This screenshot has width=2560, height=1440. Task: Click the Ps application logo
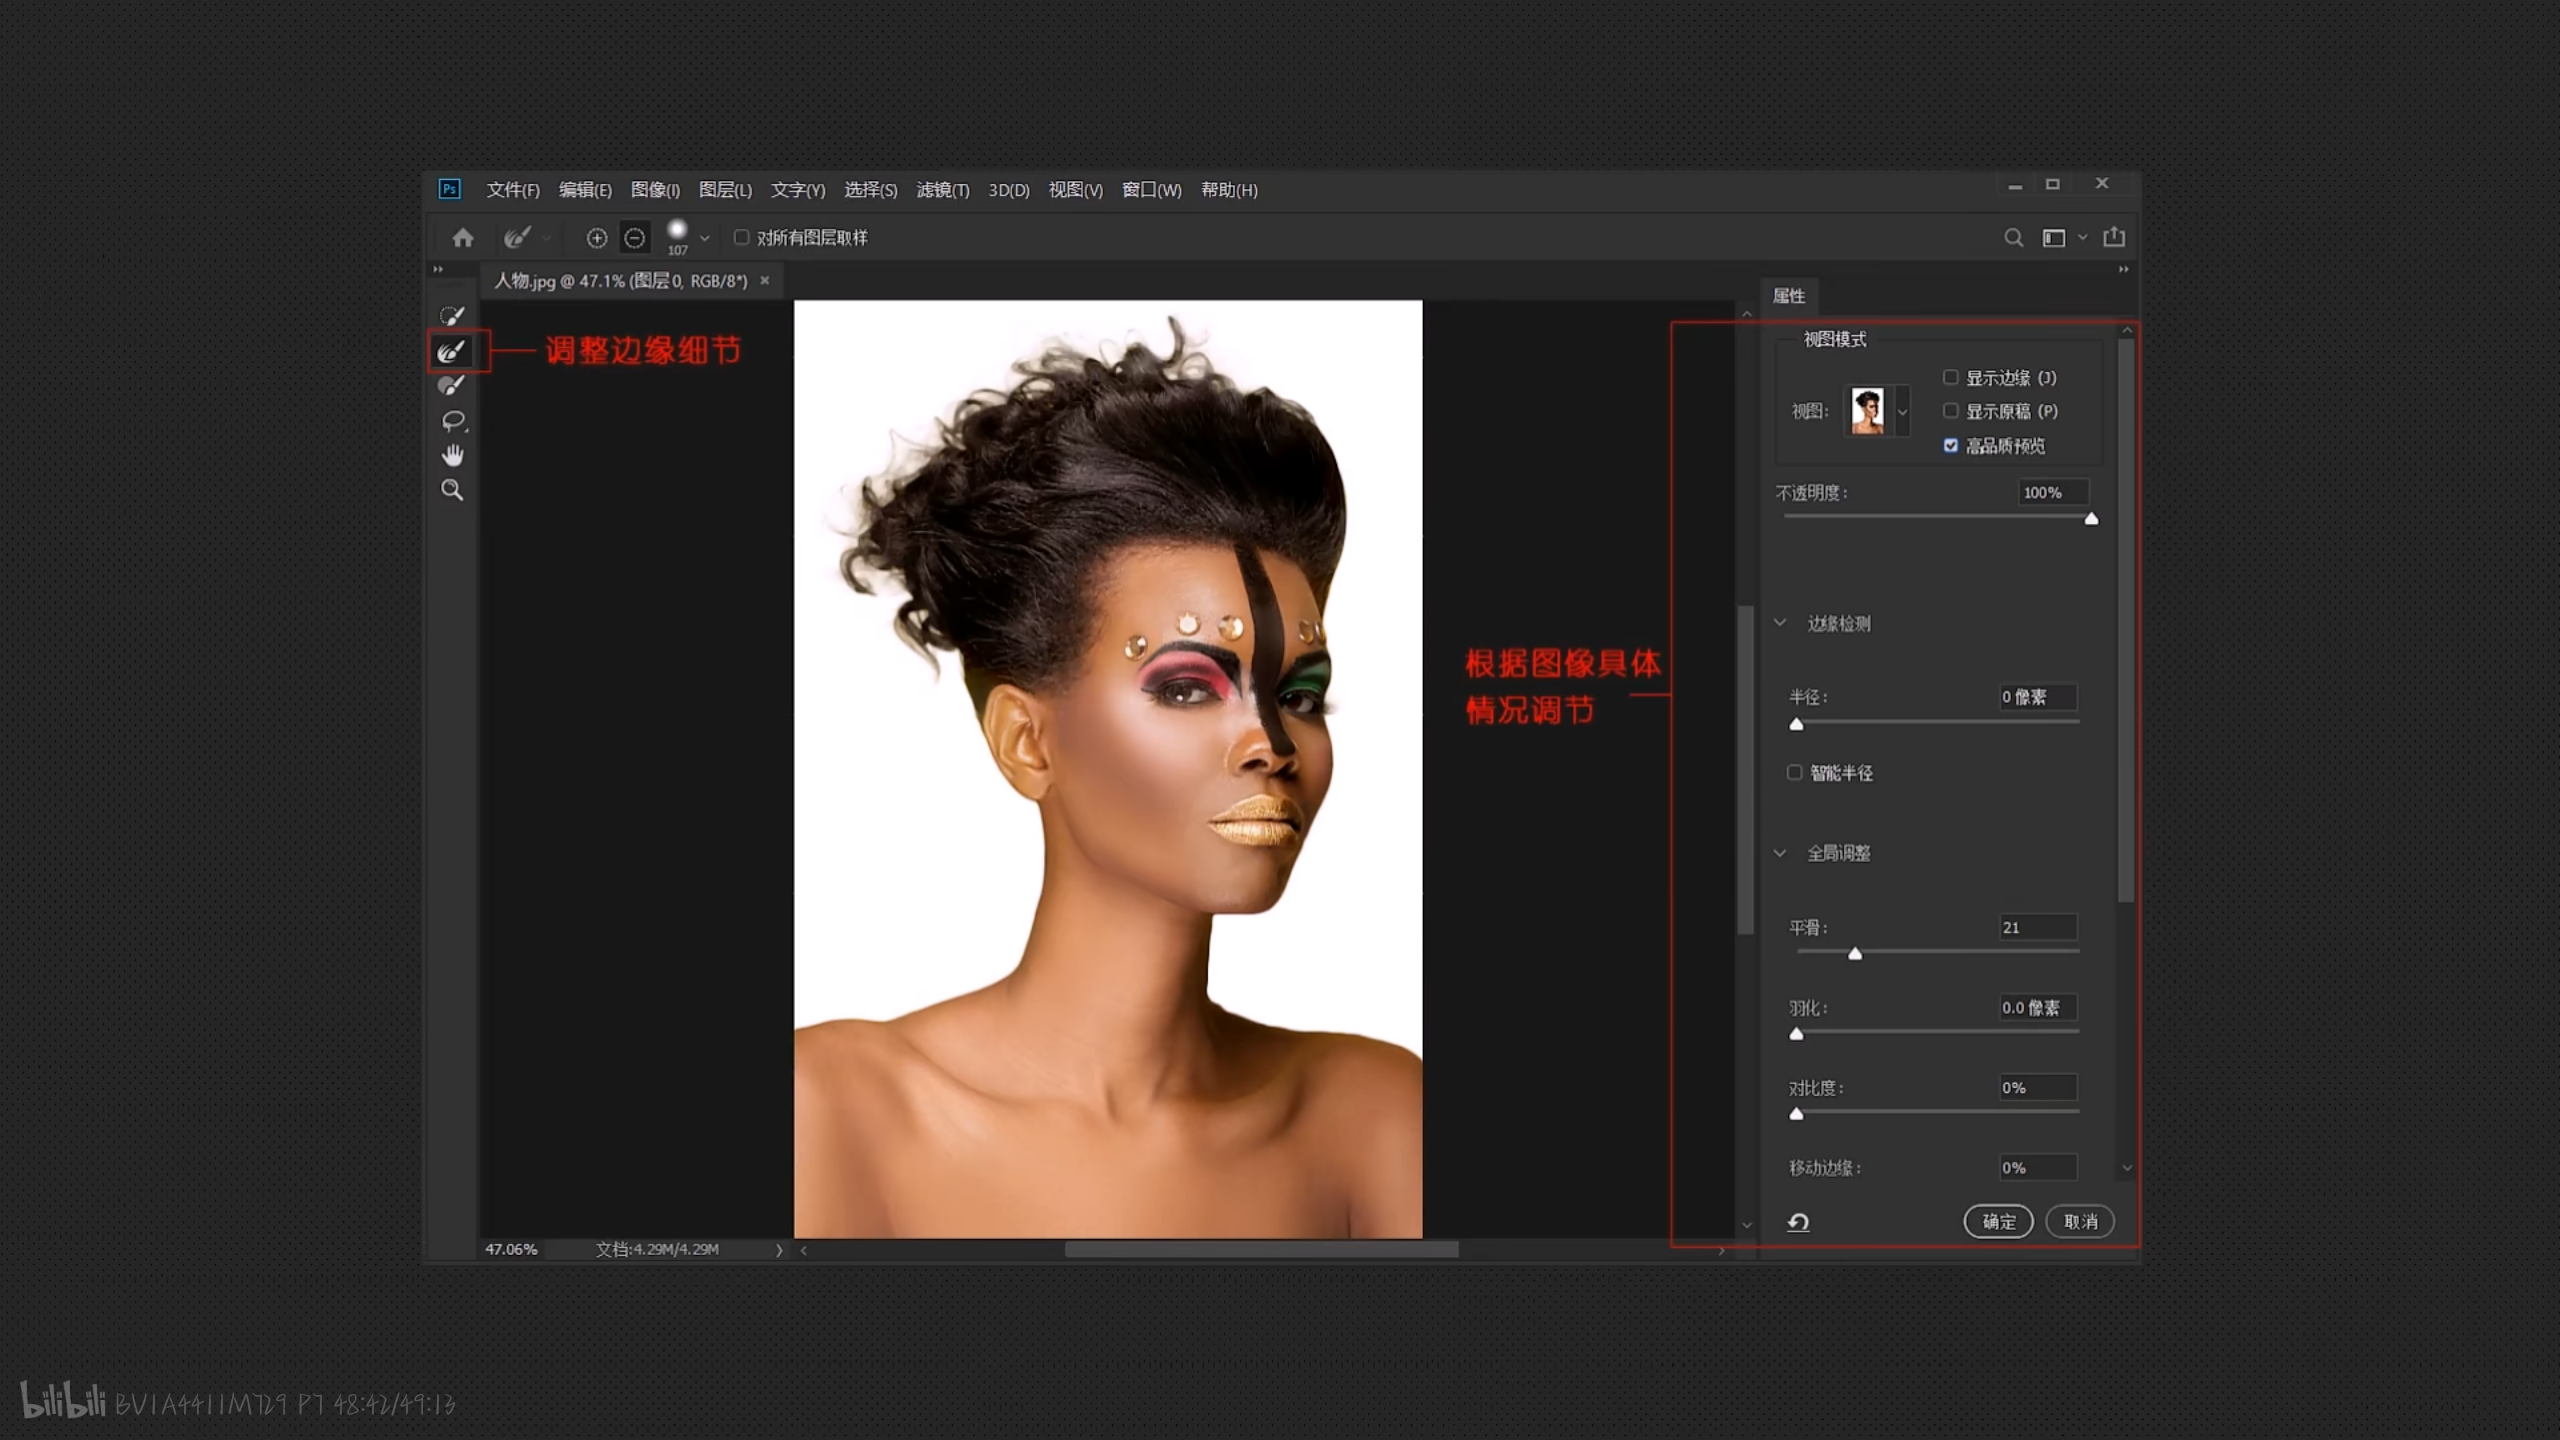(x=449, y=189)
